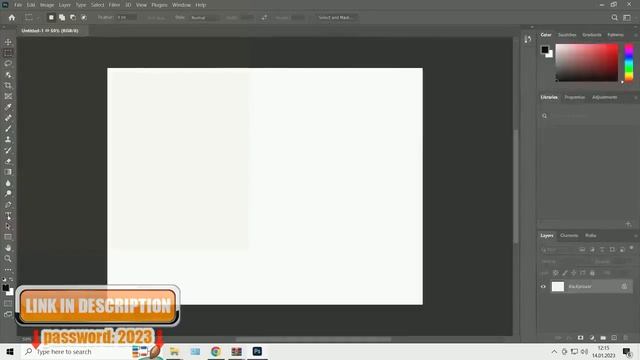Image resolution: width=640 pixels, height=360 pixels.
Task: Create a new layer
Action: point(614,338)
